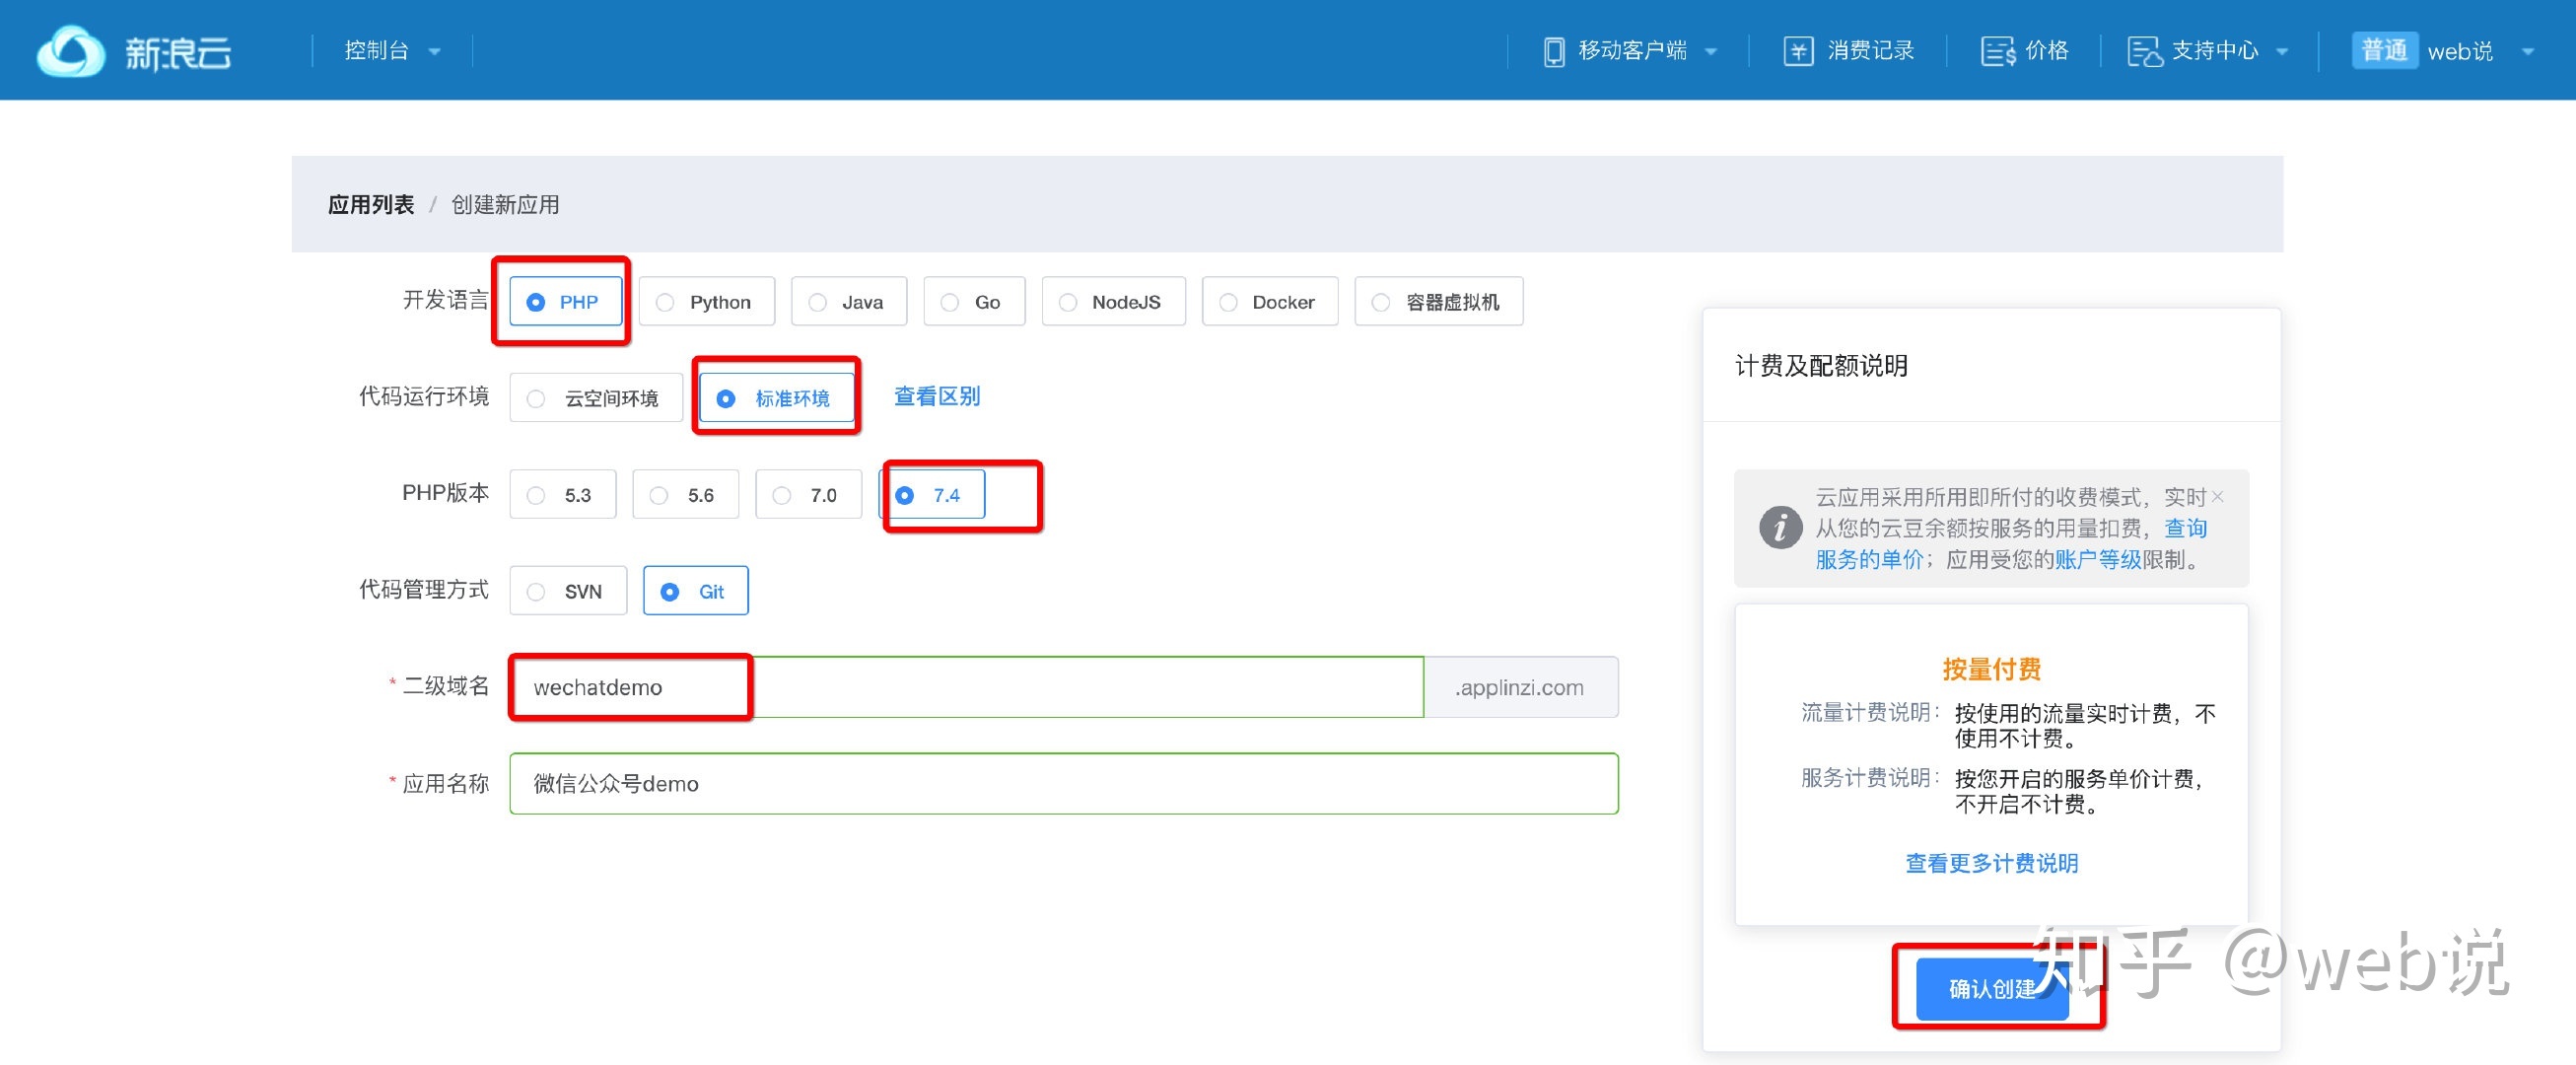2576x1065 pixels.
Task: Click the .applinzi.com domain suffix
Action: (1520, 686)
